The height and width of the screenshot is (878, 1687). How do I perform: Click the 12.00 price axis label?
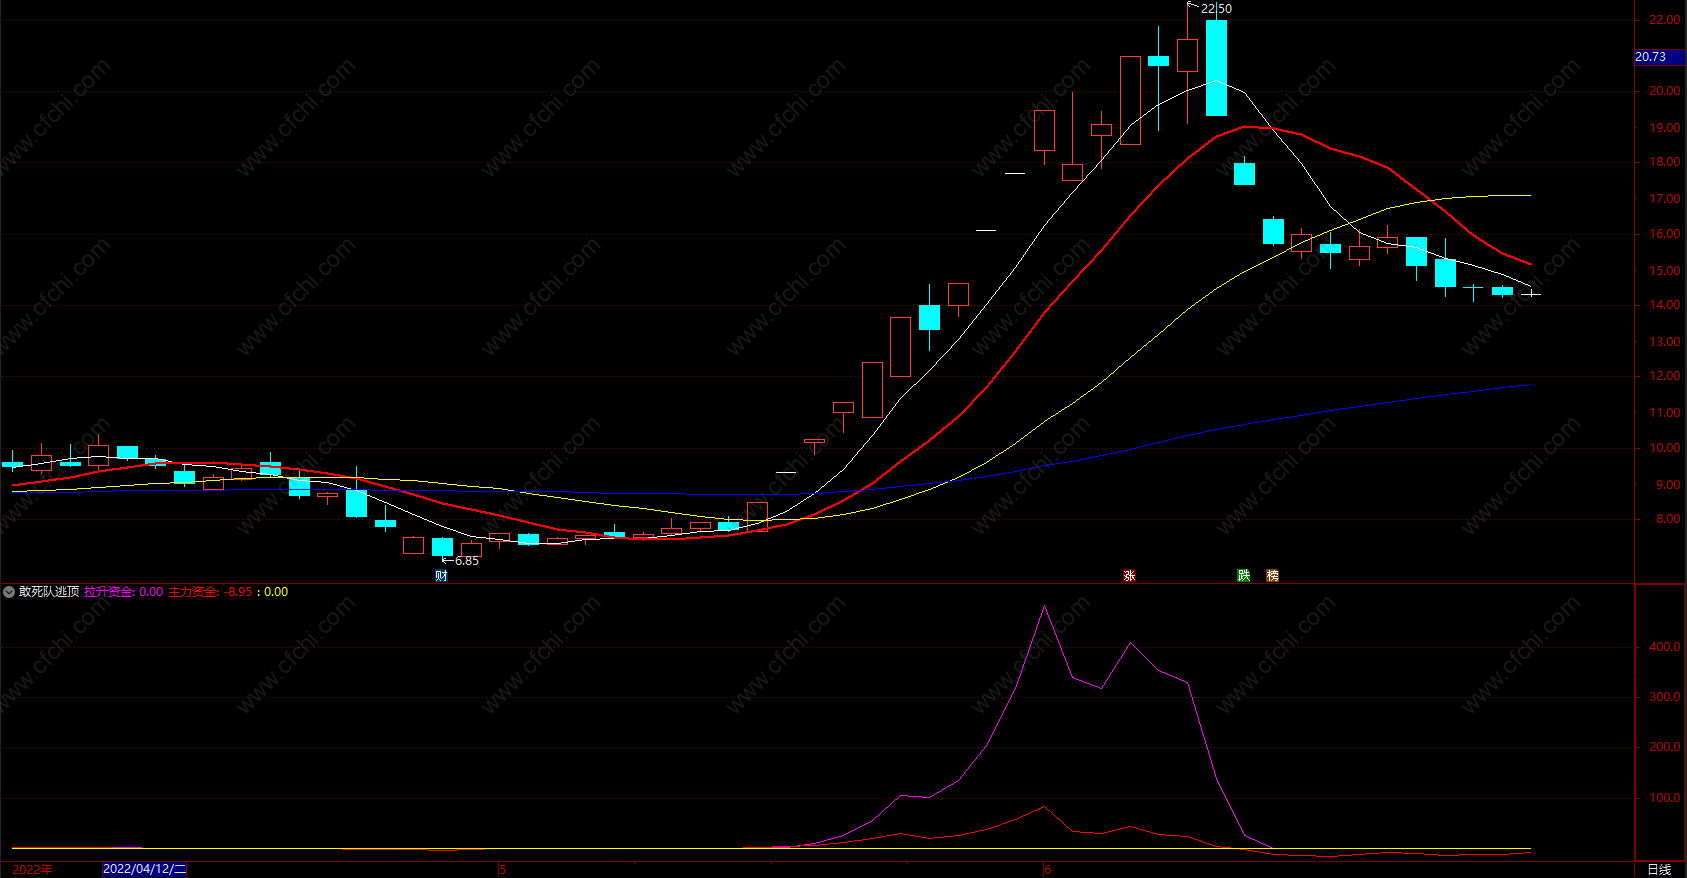pos(1665,376)
